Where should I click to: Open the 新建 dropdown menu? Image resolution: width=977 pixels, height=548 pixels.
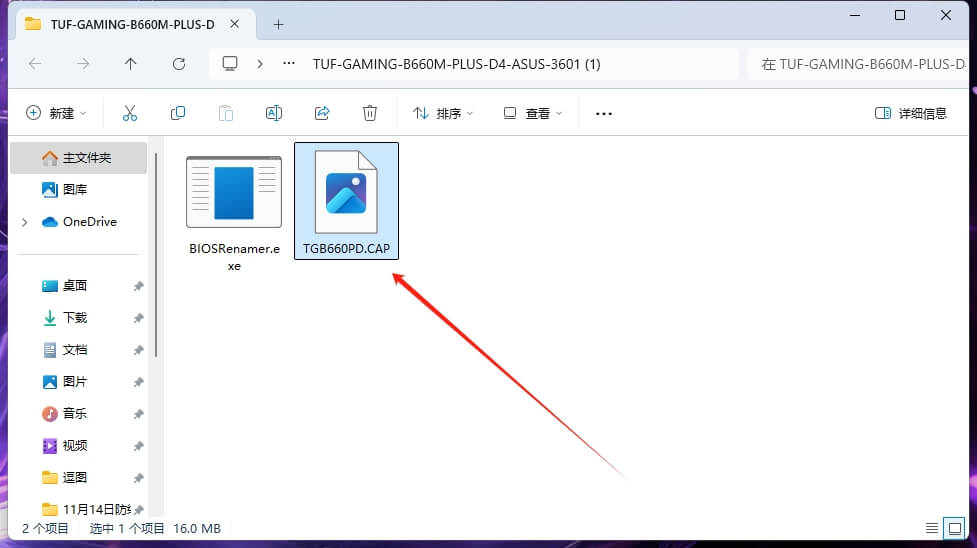[56, 113]
